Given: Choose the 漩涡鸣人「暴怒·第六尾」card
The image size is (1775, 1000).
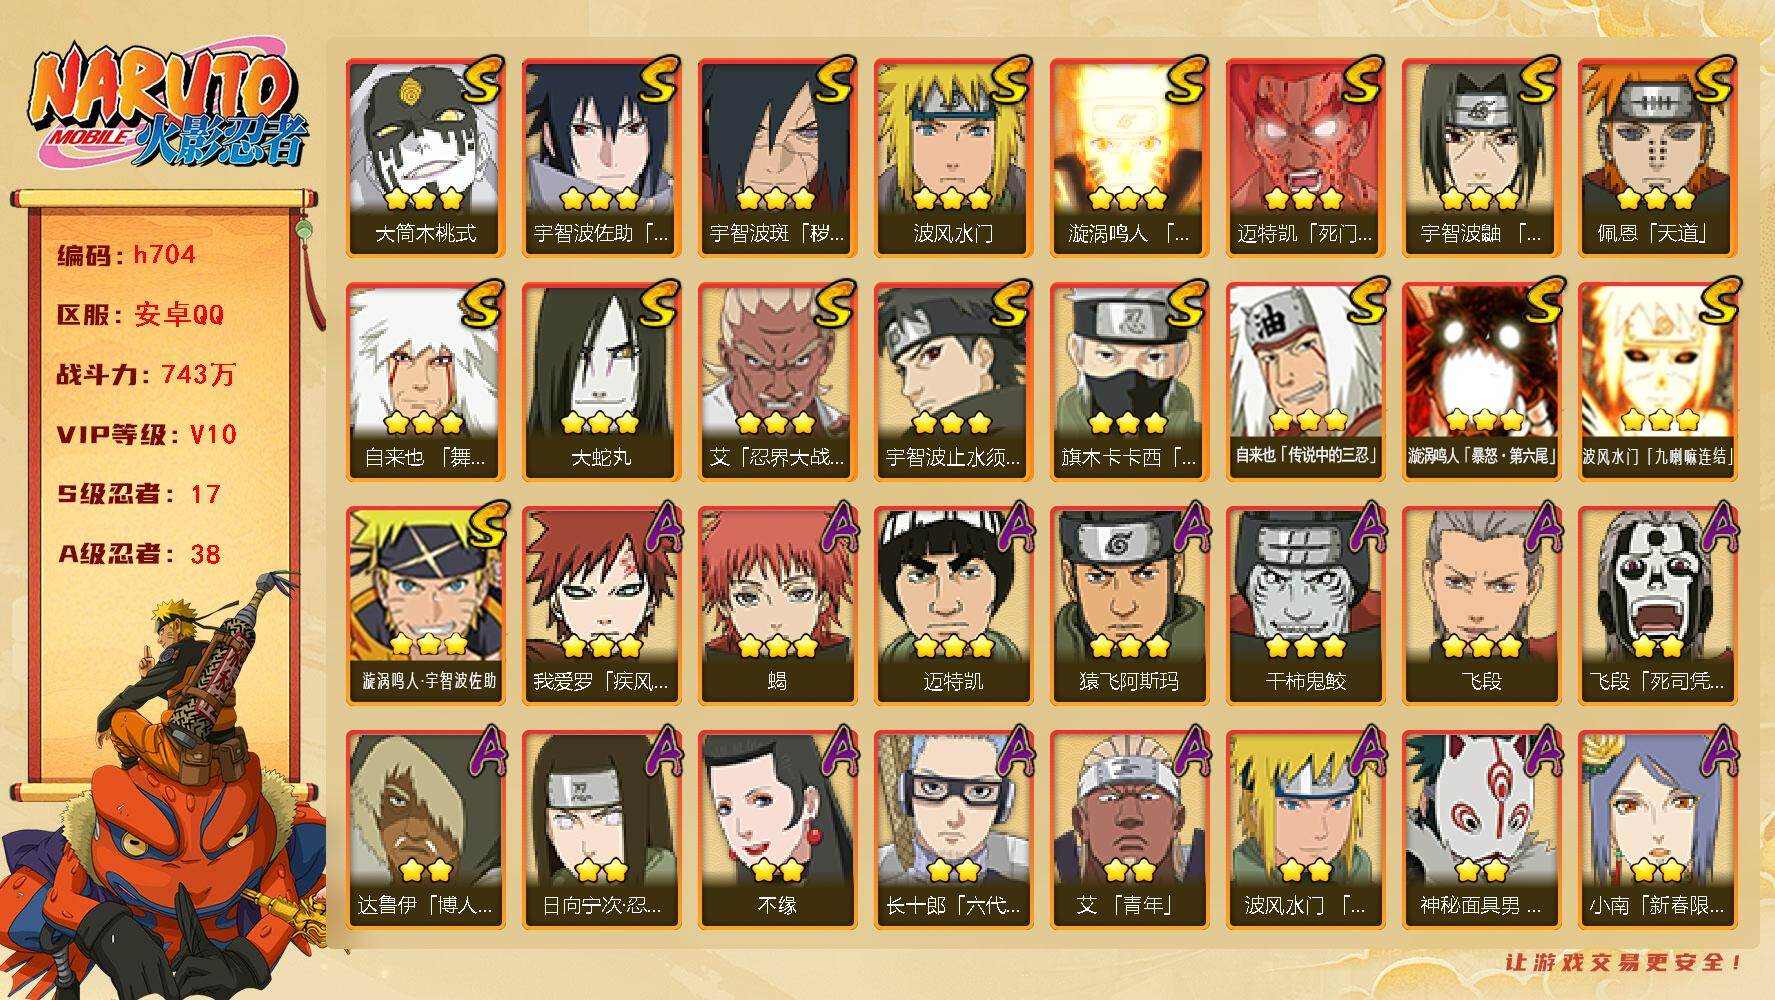Looking at the screenshot, I should (1481, 382).
